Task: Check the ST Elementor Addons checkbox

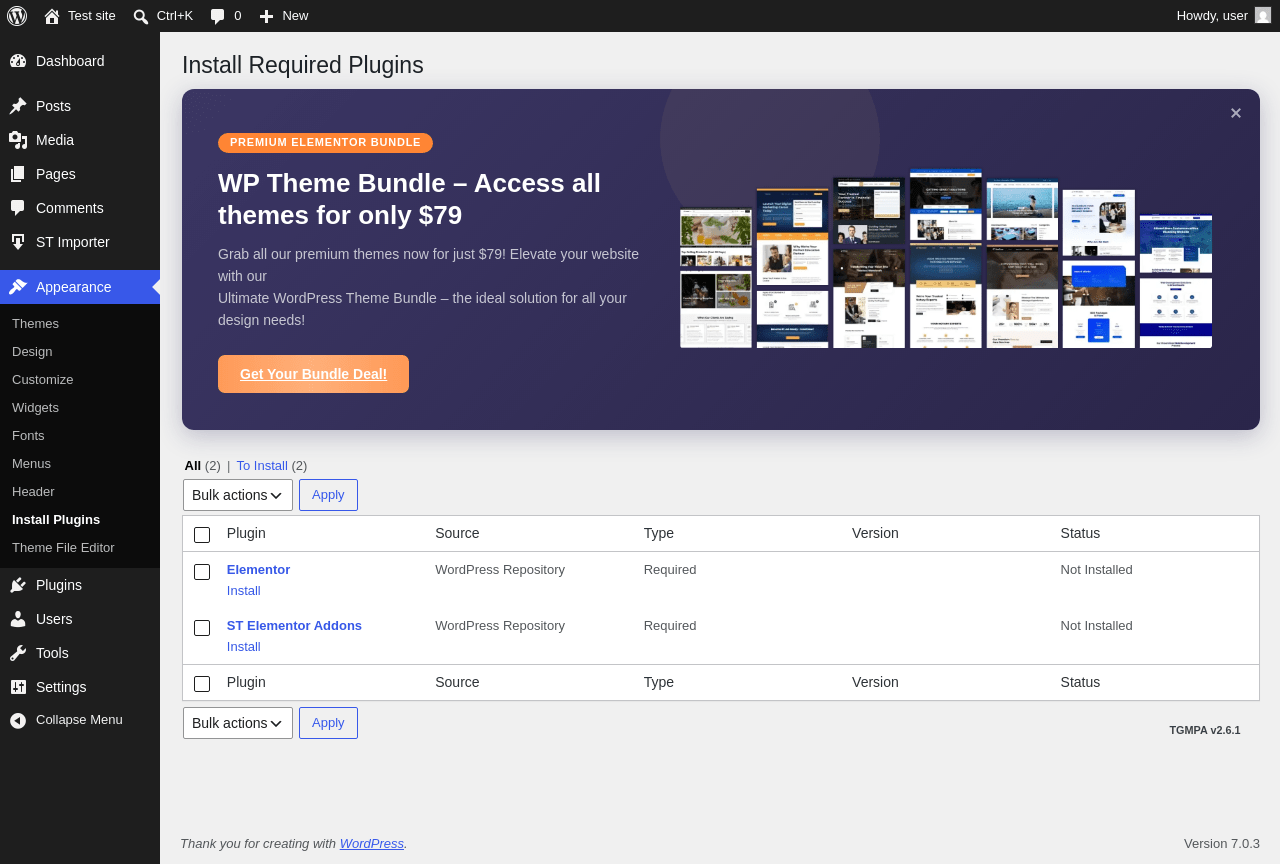Action: point(202,628)
